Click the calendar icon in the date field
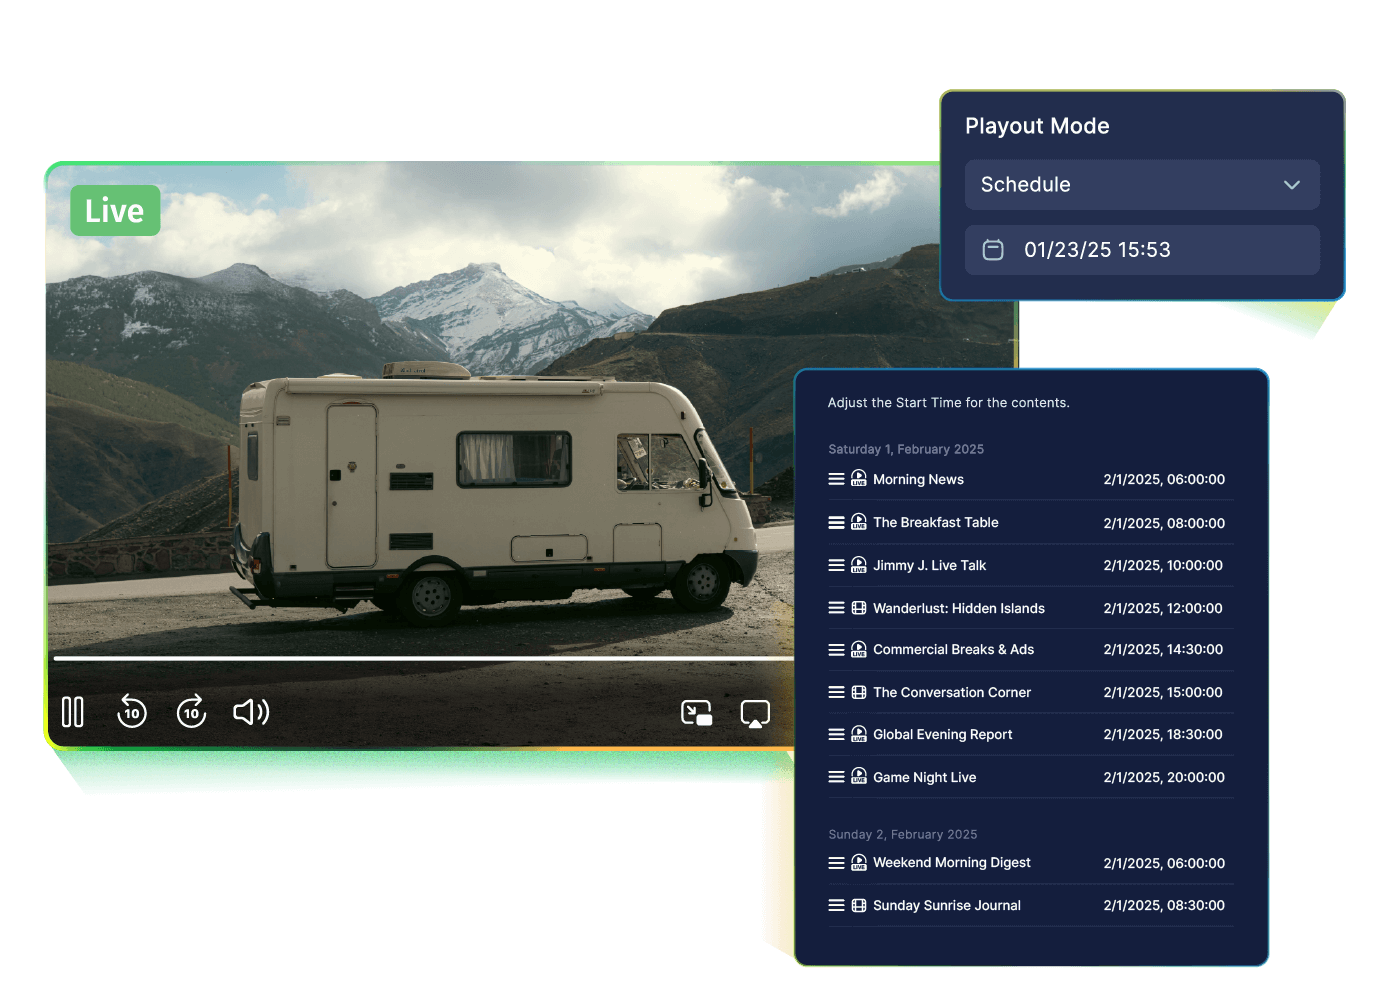 pos(992,250)
